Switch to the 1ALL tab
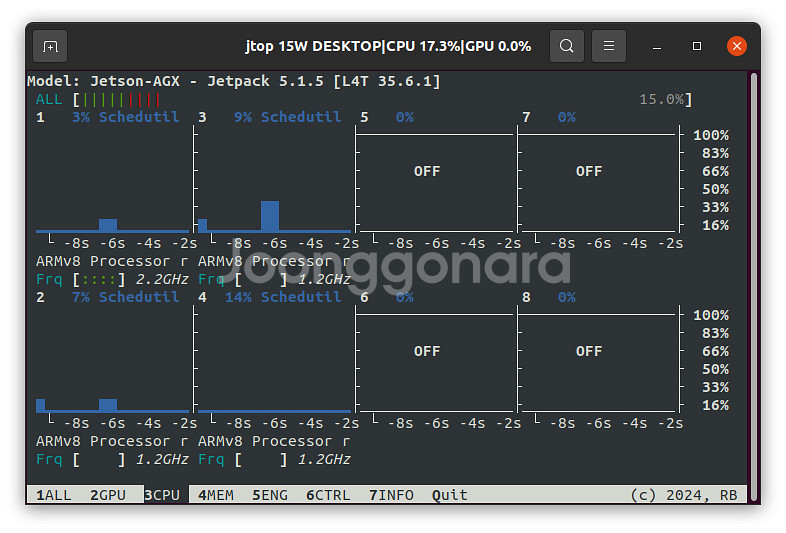786x533 pixels. (x=54, y=495)
